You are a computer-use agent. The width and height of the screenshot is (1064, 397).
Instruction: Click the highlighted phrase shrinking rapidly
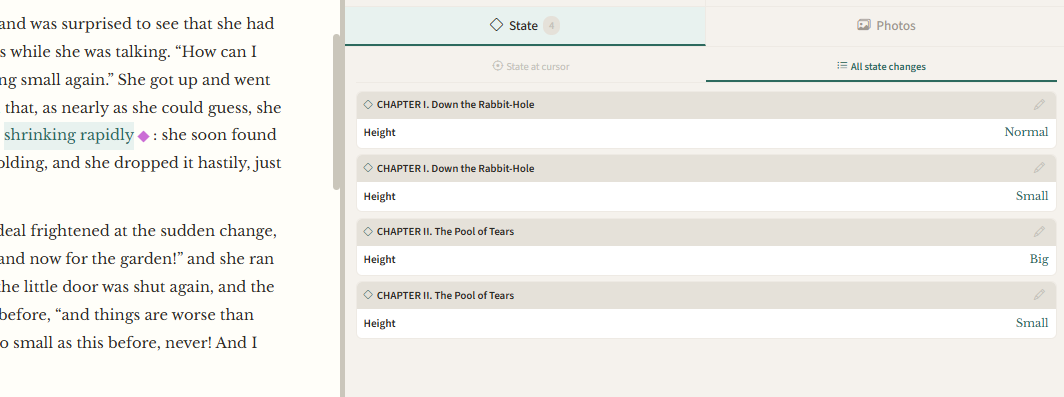pos(69,135)
